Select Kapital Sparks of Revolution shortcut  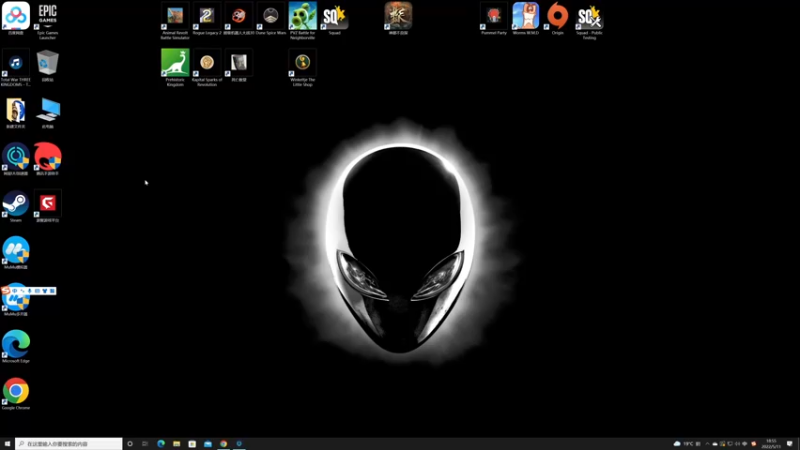207,67
